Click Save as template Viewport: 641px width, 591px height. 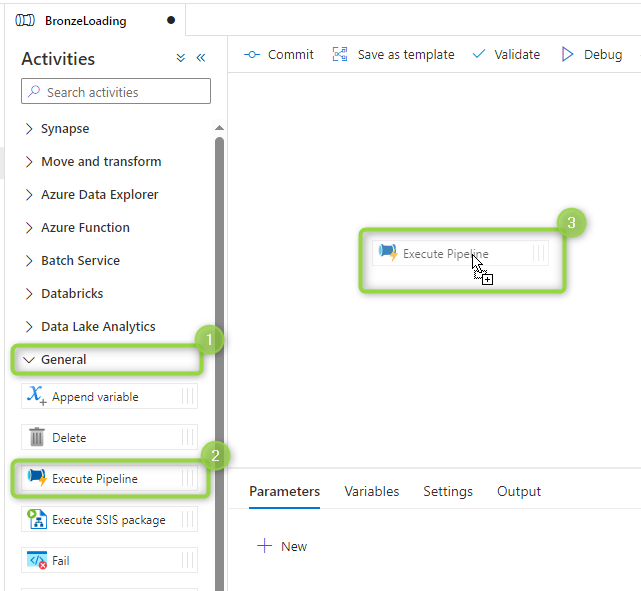[393, 54]
